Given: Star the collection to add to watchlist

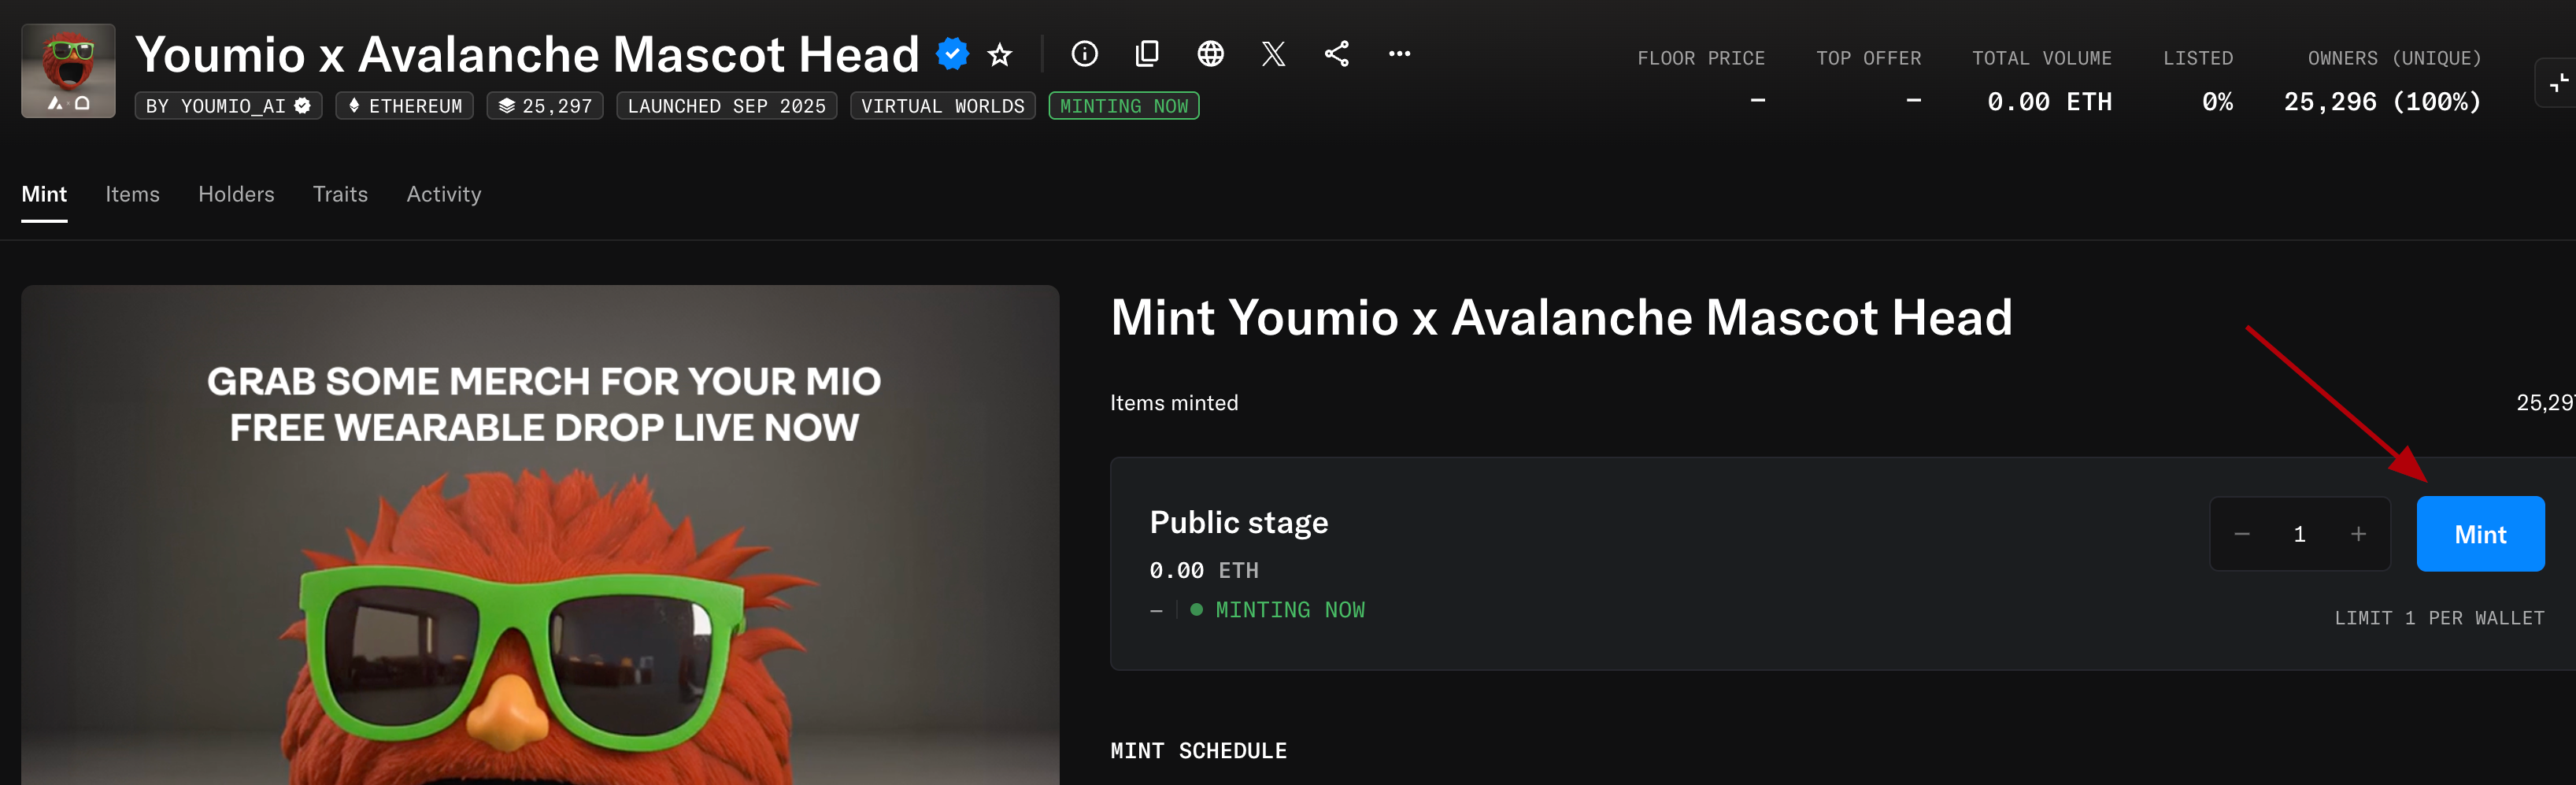Looking at the screenshot, I should 999,55.
